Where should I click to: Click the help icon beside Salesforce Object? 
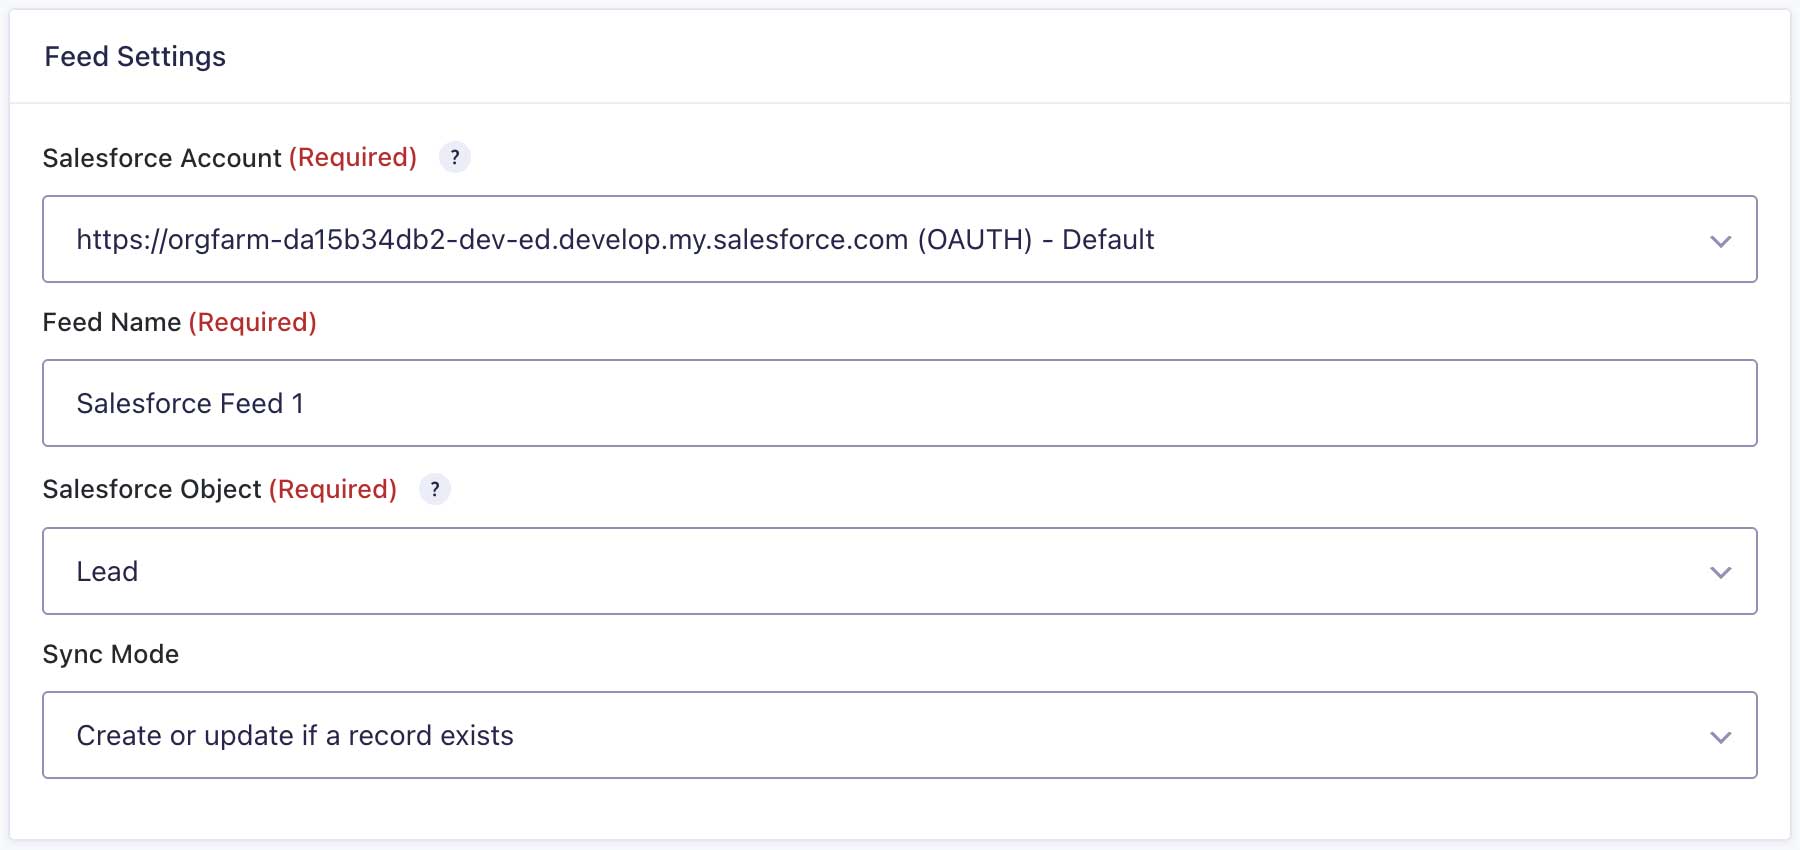point(435,489)
